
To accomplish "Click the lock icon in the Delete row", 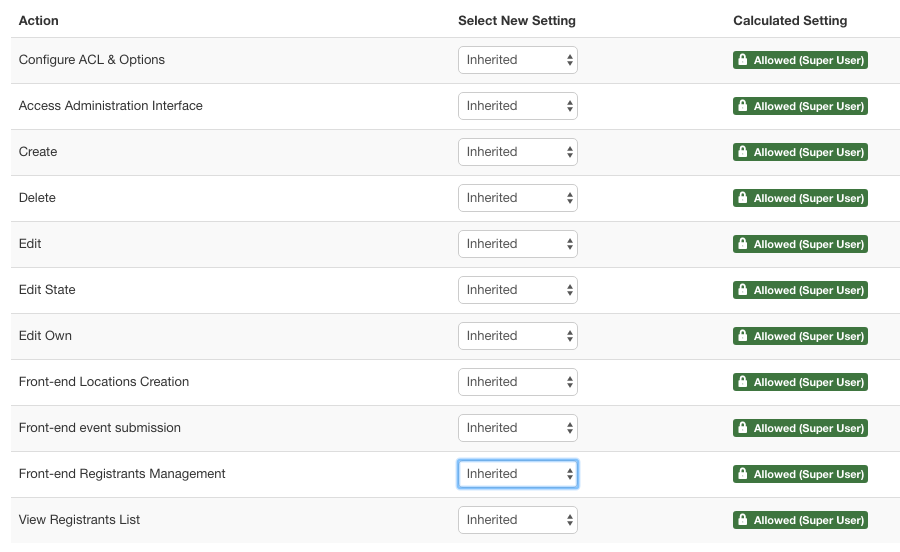I will [743, 198].
